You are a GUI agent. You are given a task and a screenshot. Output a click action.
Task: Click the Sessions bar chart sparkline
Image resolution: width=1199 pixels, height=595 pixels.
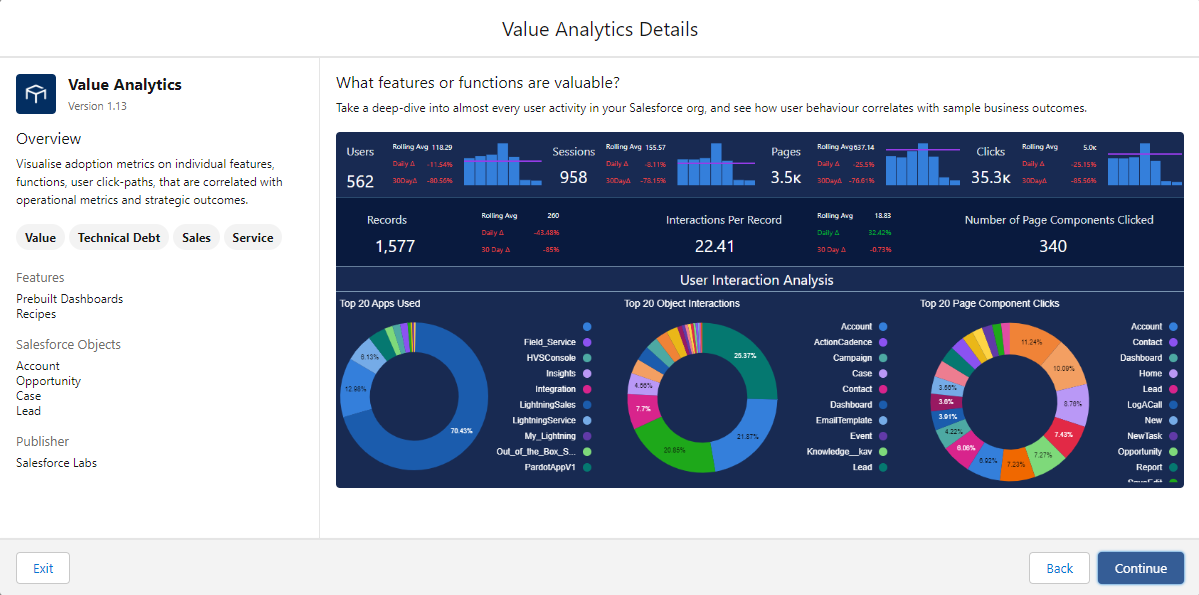716,164
